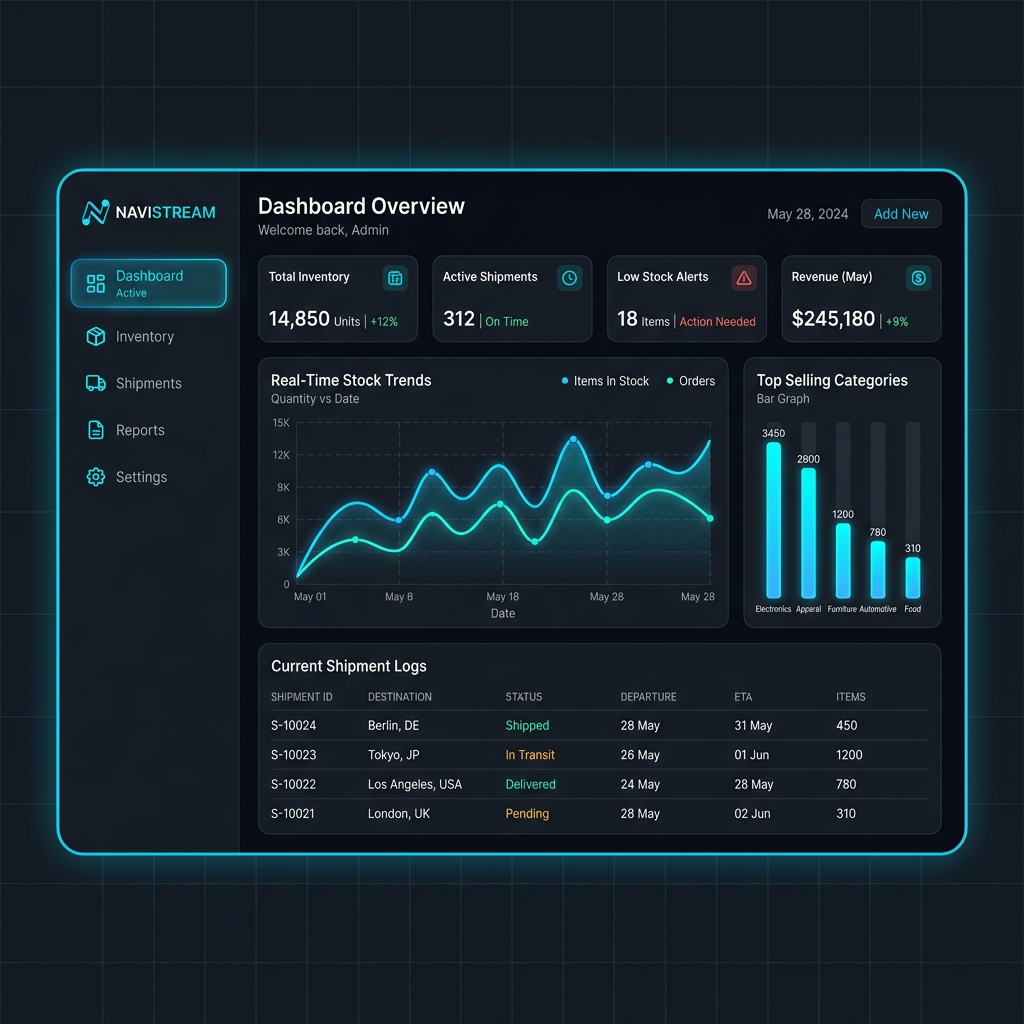Click the Pending status label

tap(527, 814)
